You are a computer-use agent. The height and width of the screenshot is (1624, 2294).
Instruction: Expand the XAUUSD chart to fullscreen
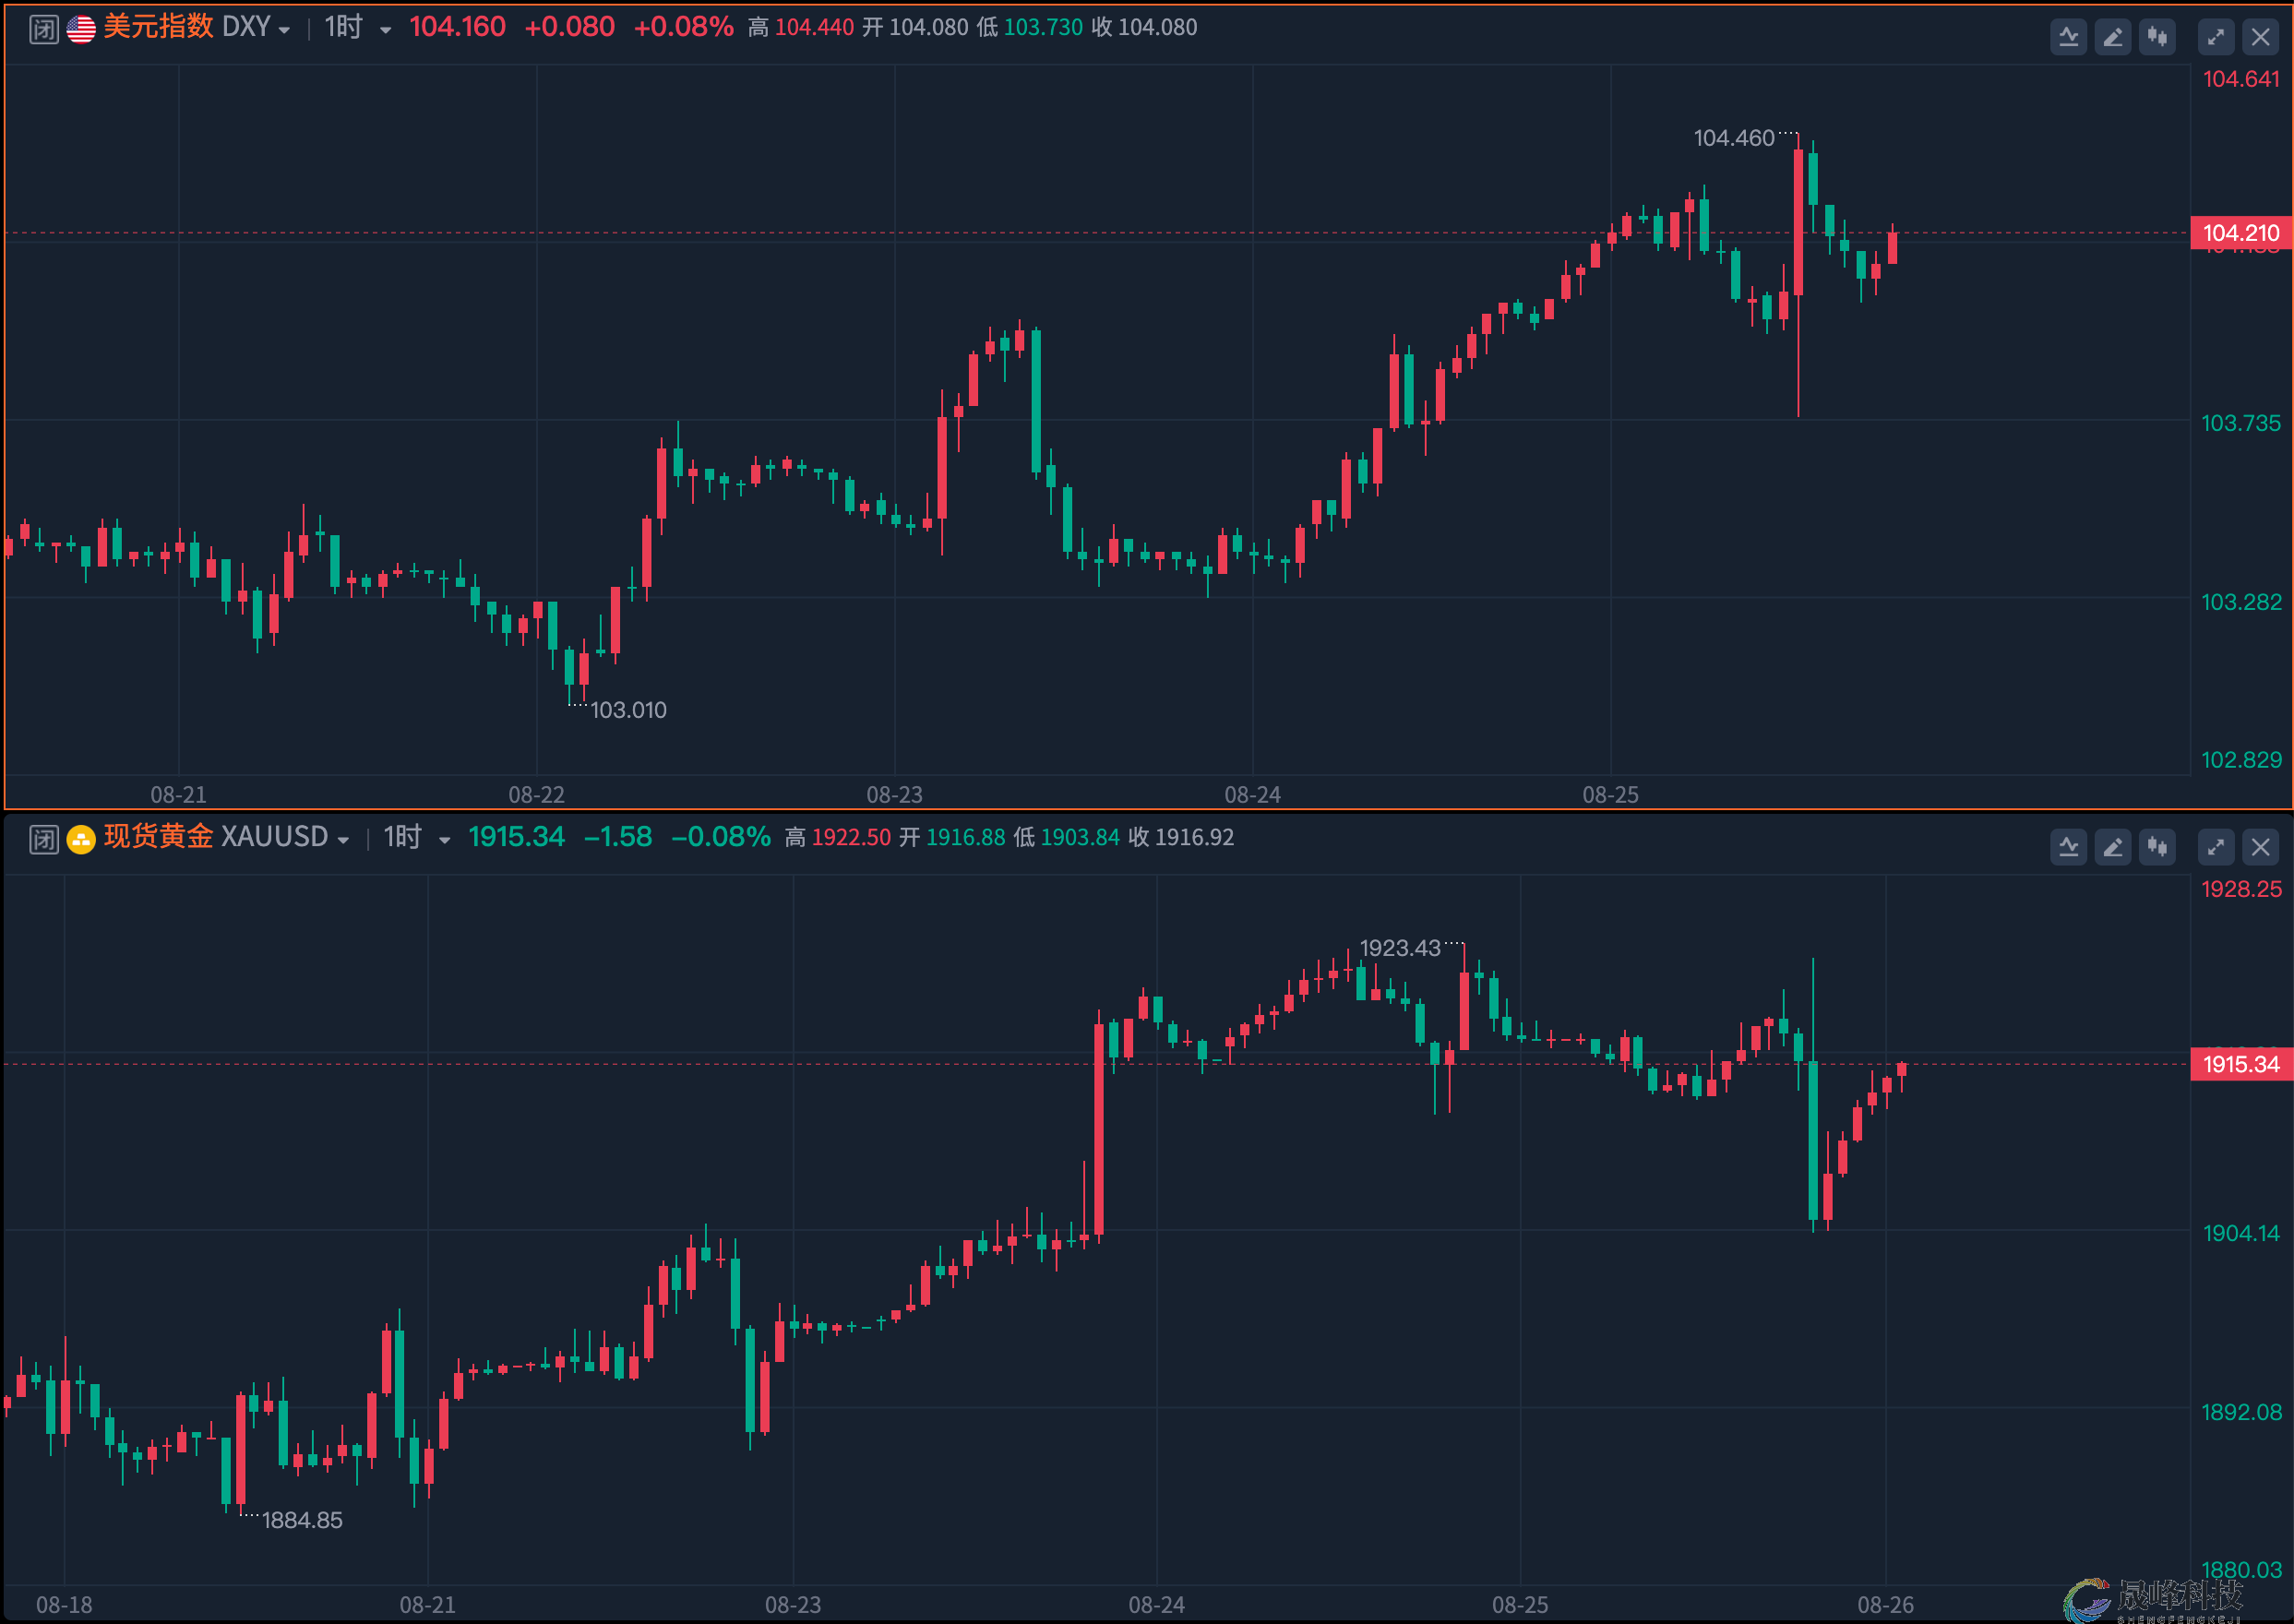click(x=2216, y=848)
